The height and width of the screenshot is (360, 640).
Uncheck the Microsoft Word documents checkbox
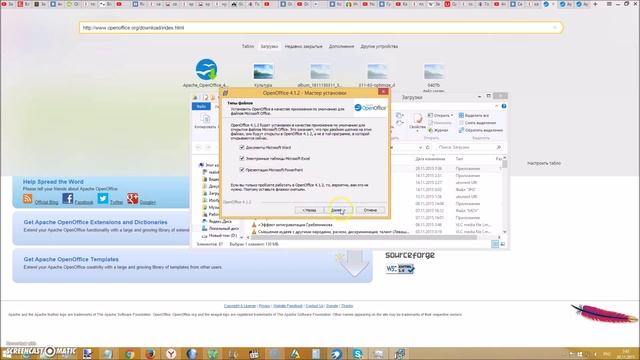click(x=242, y=147)
